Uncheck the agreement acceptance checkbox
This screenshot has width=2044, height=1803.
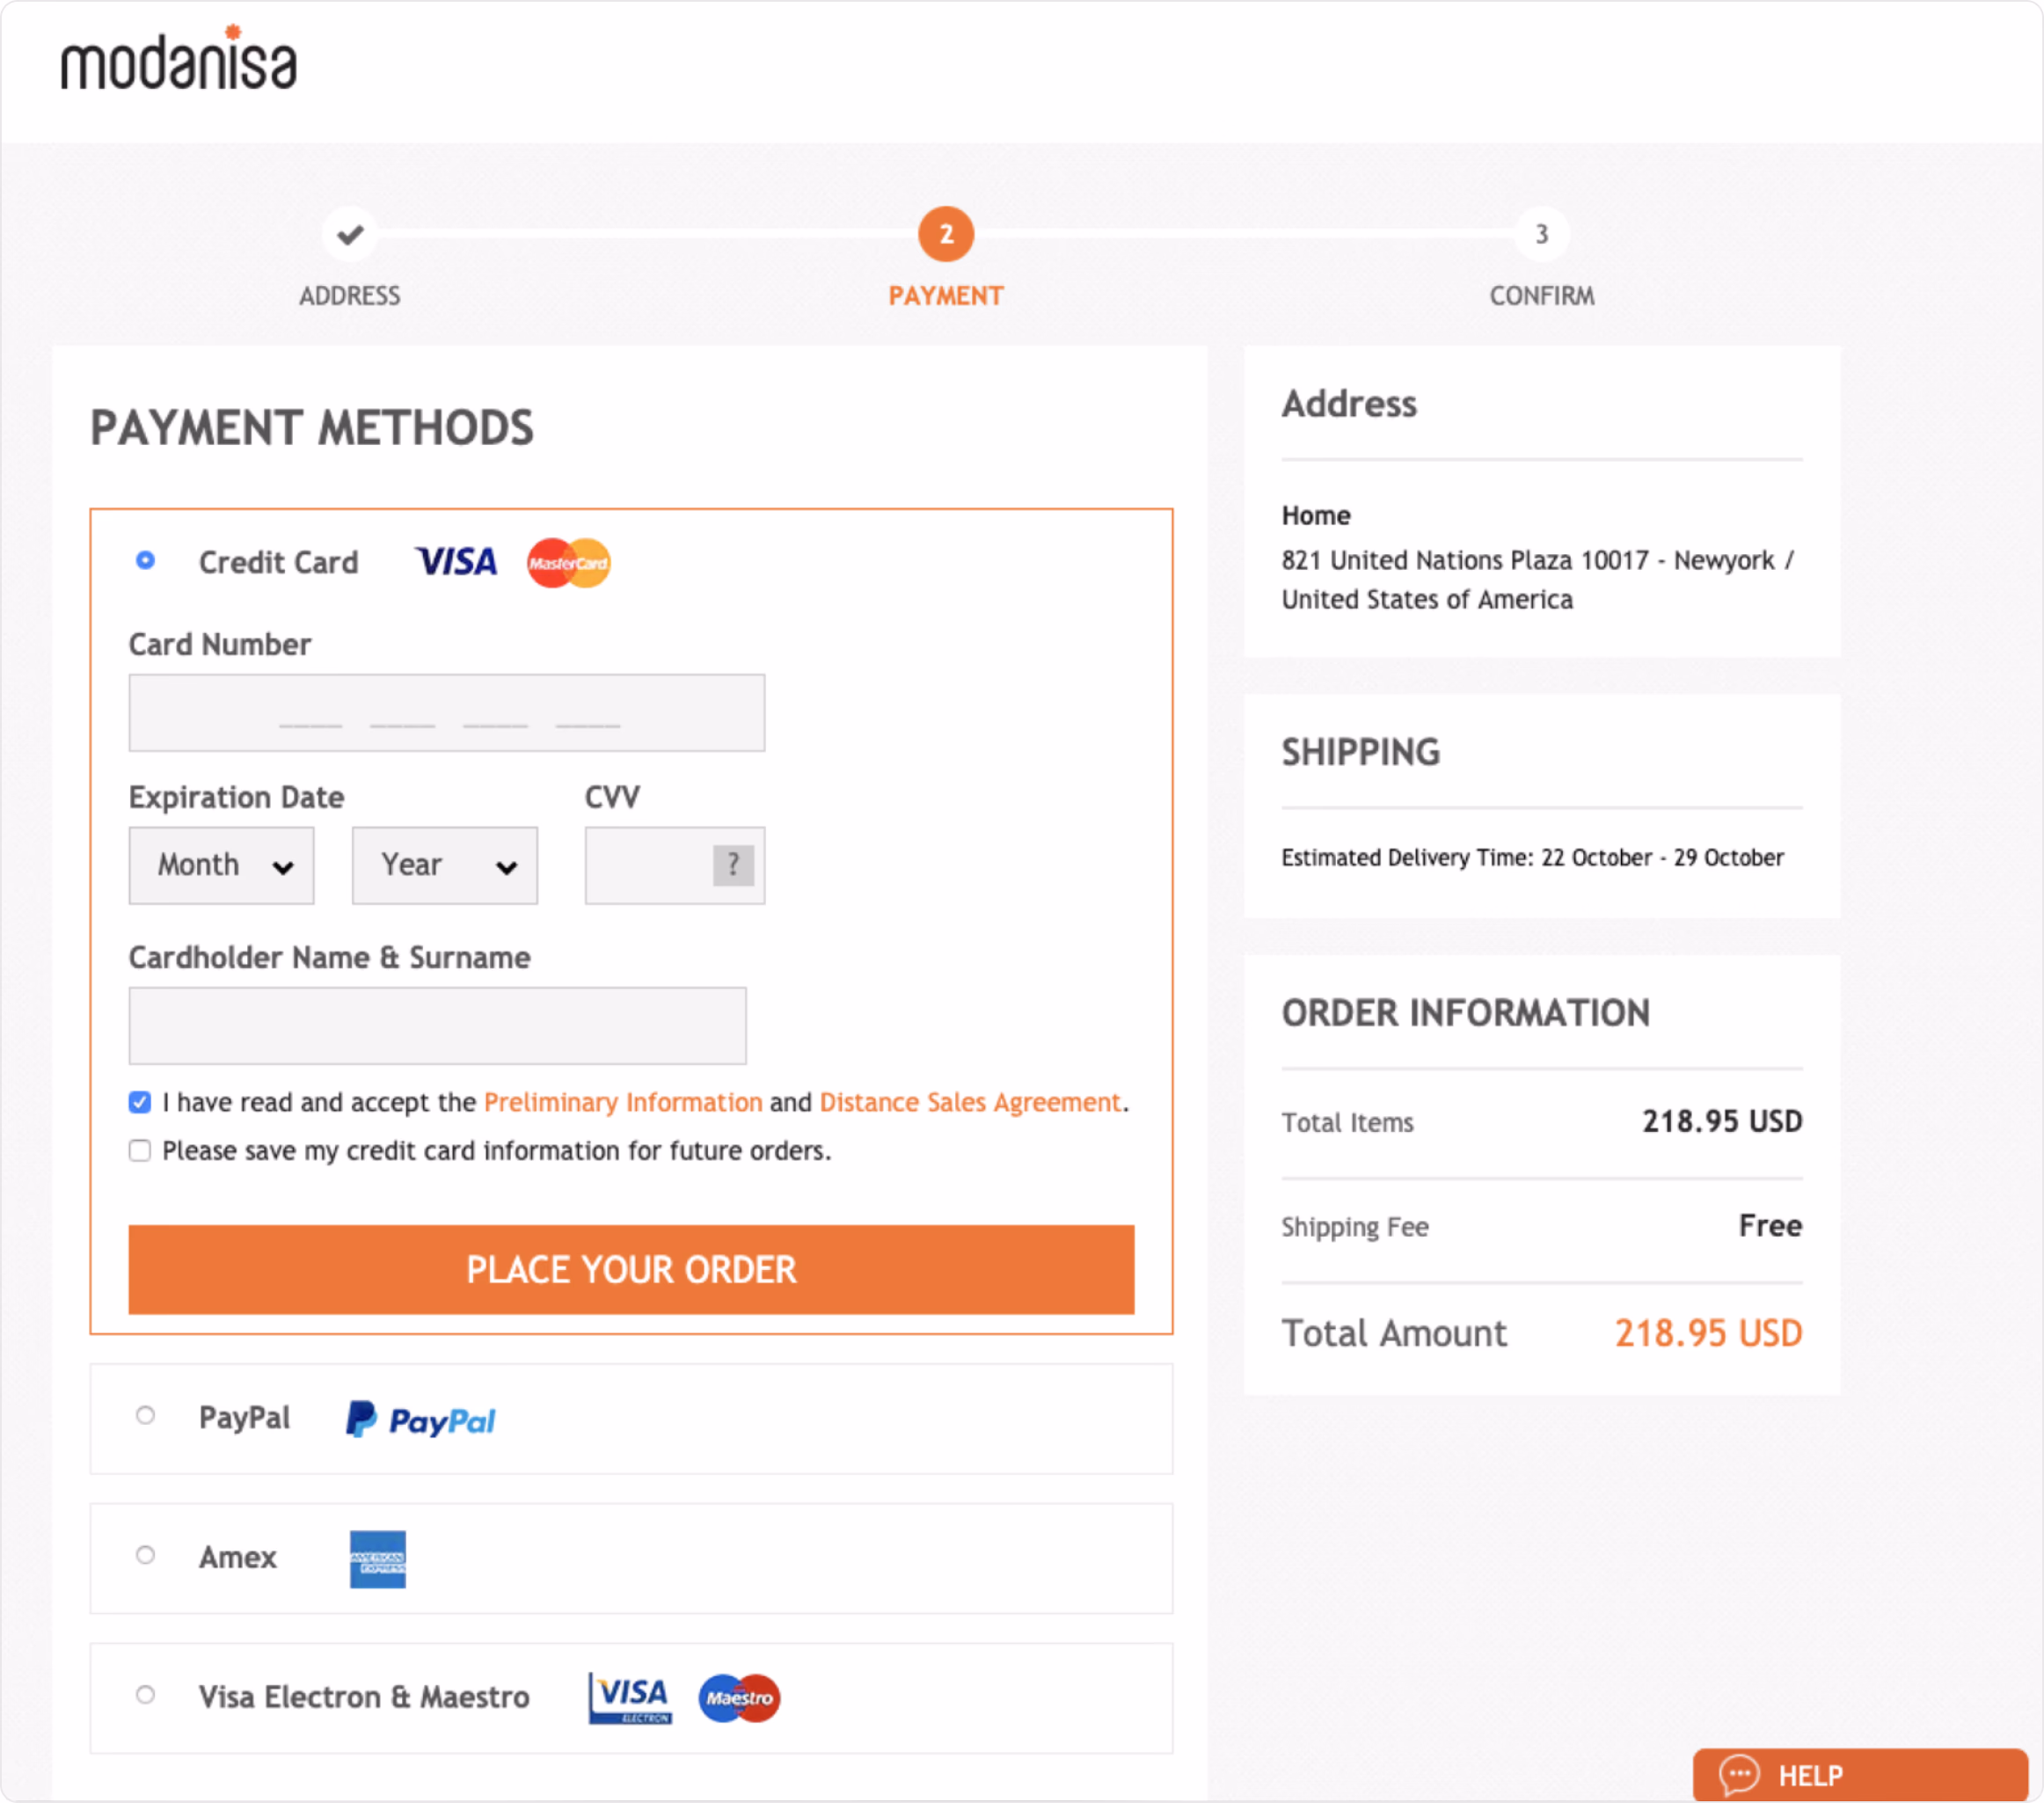(x=140, y=1102)
